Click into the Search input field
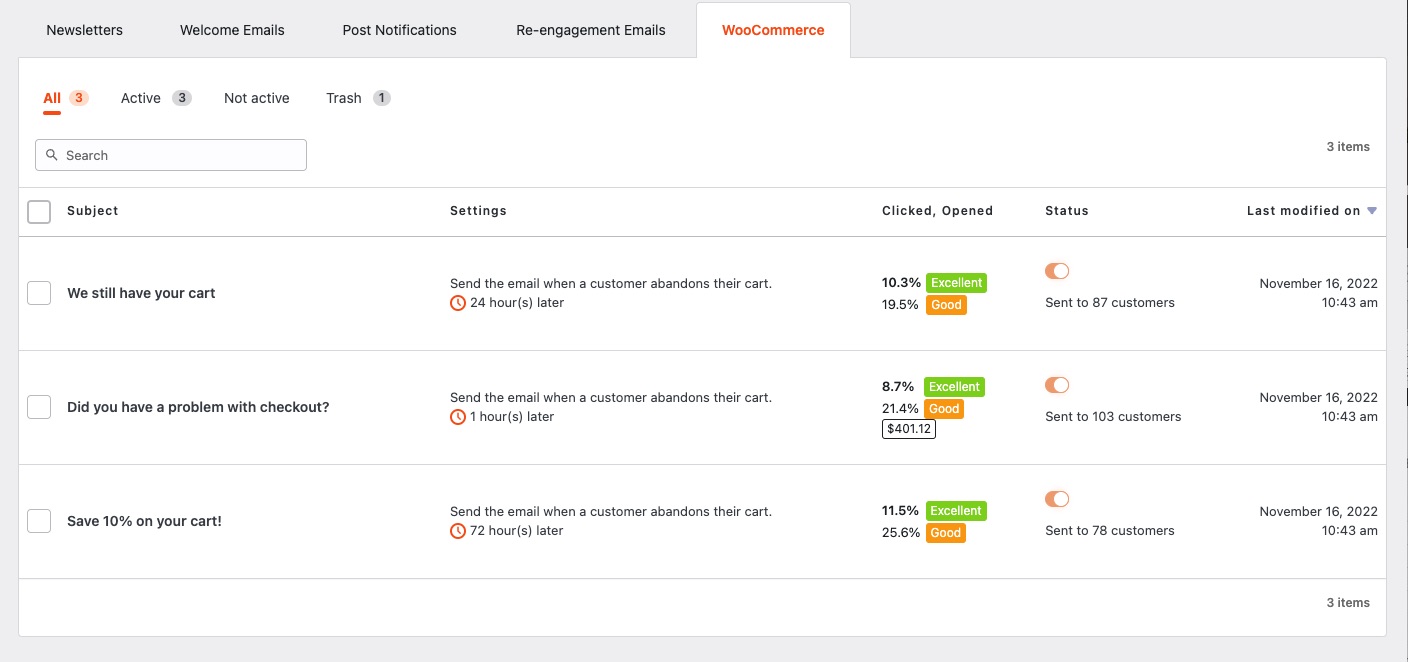The width and height of the screenshot is (1408, 662). (171, 155)
